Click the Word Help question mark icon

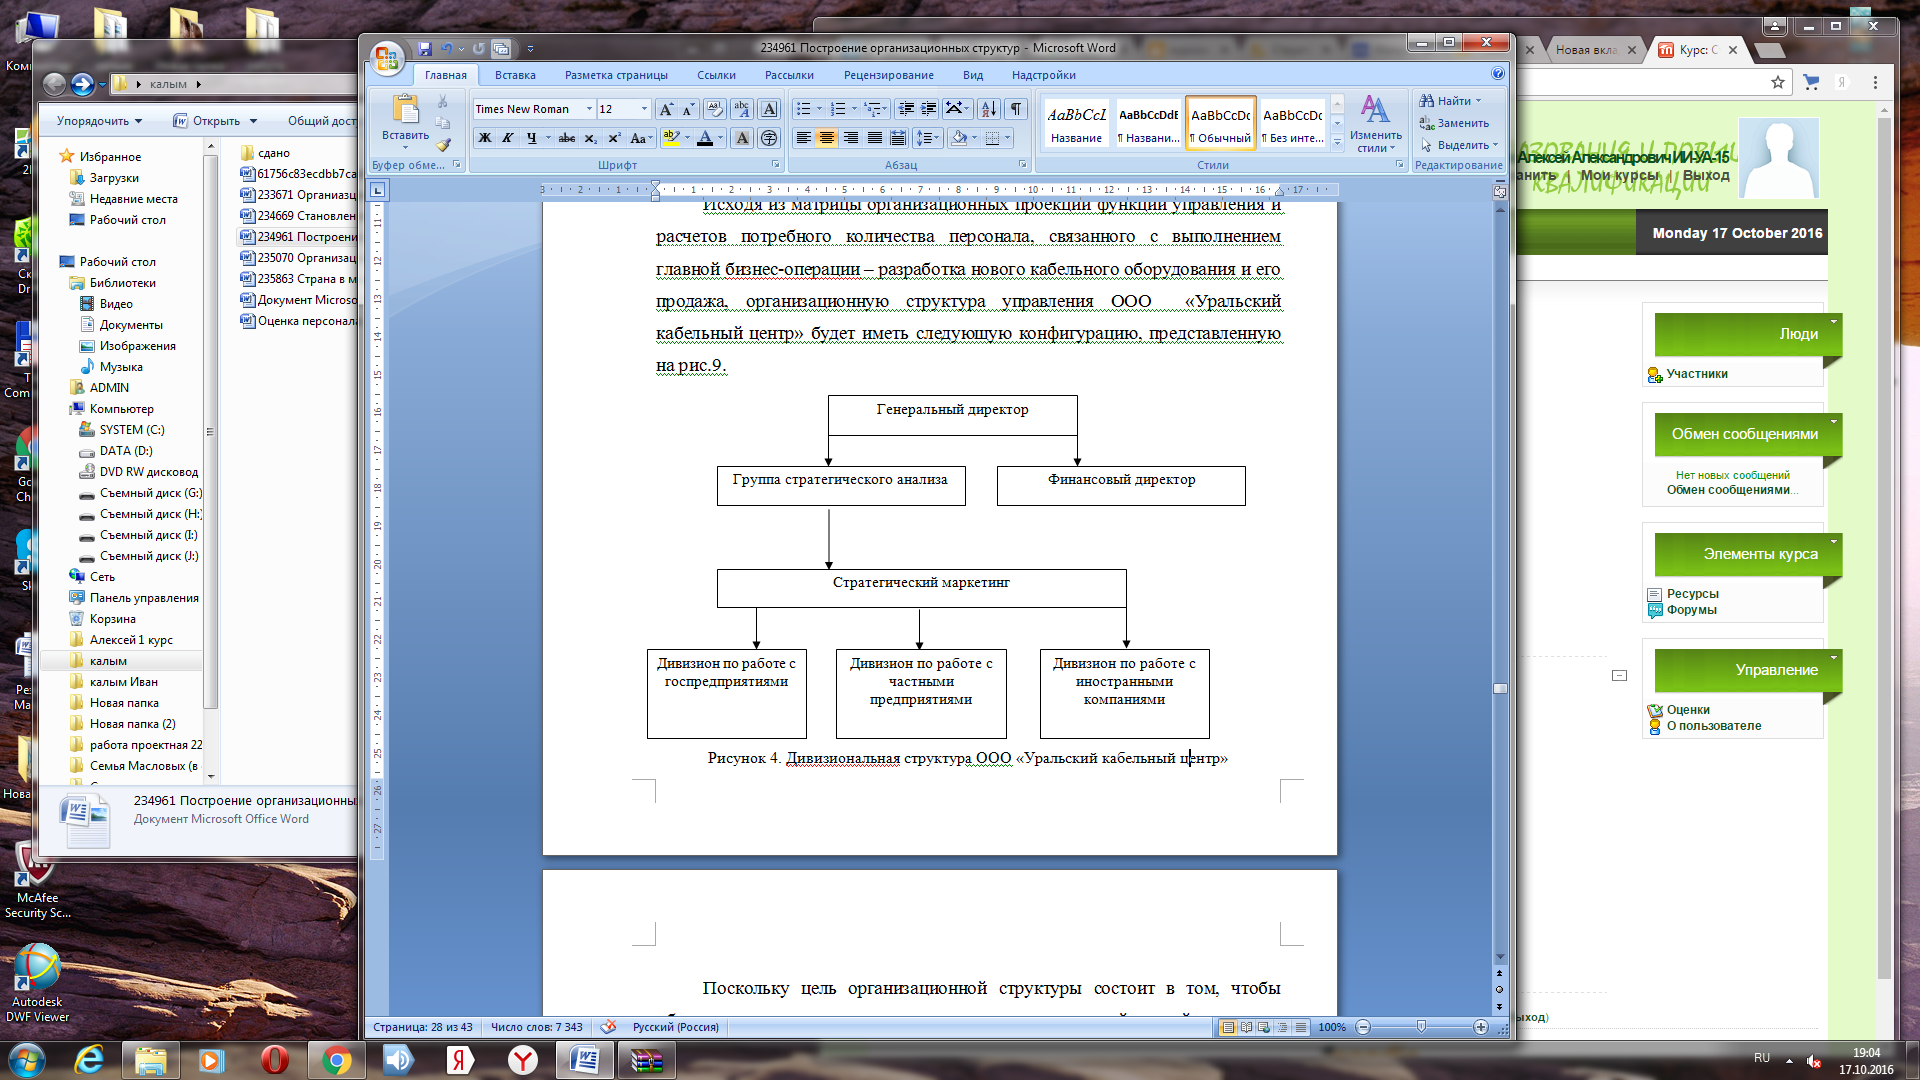click(1497, 74)
